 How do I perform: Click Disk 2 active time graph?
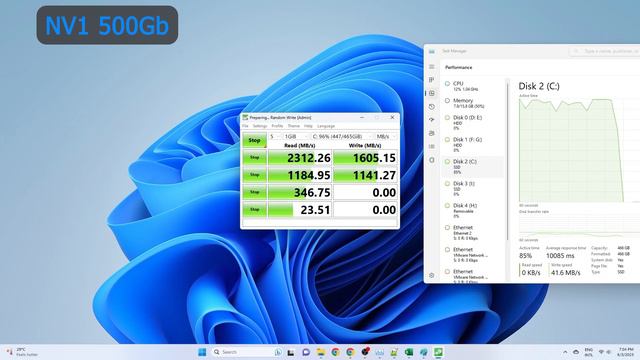[x=580, y=150]
